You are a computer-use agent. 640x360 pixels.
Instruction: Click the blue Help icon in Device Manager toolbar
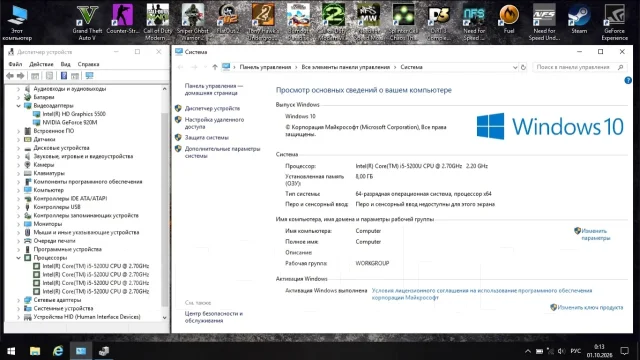64,76
